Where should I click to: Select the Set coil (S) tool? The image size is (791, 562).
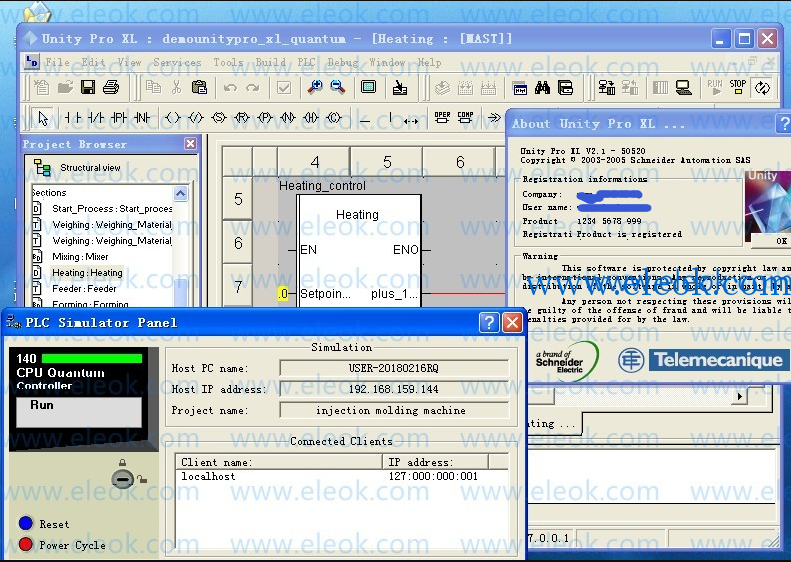219,118
